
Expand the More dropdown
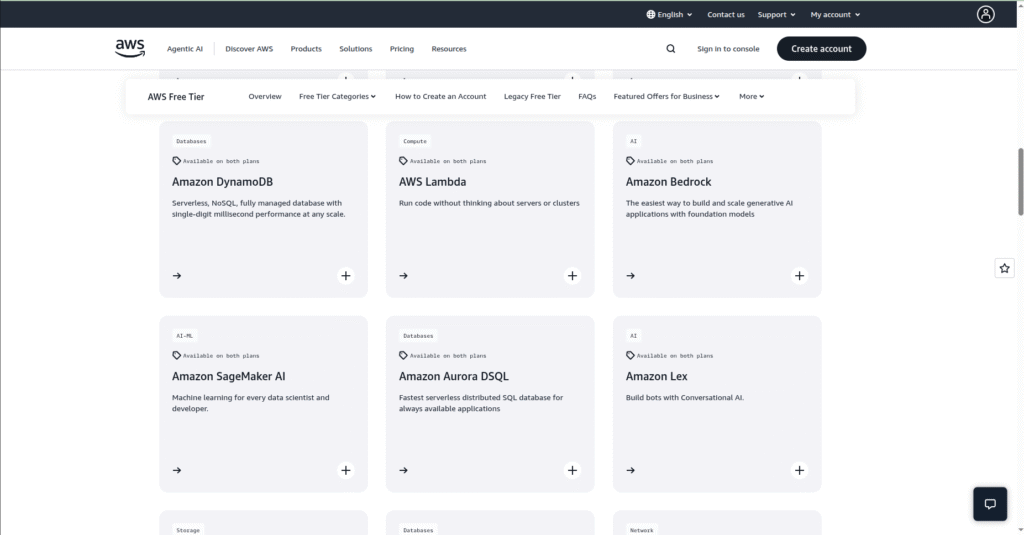tap(751, 96)
